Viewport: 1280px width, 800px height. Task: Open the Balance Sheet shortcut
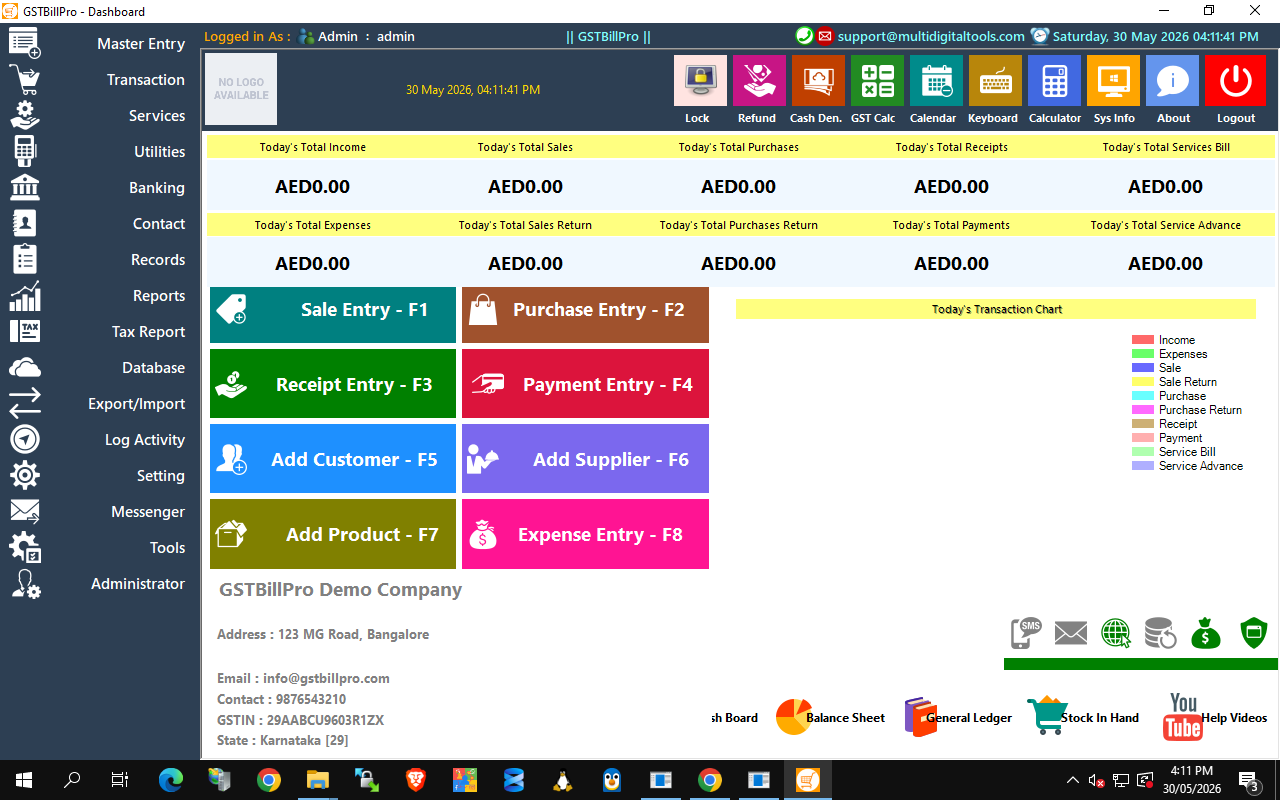[x=830, y=717]
